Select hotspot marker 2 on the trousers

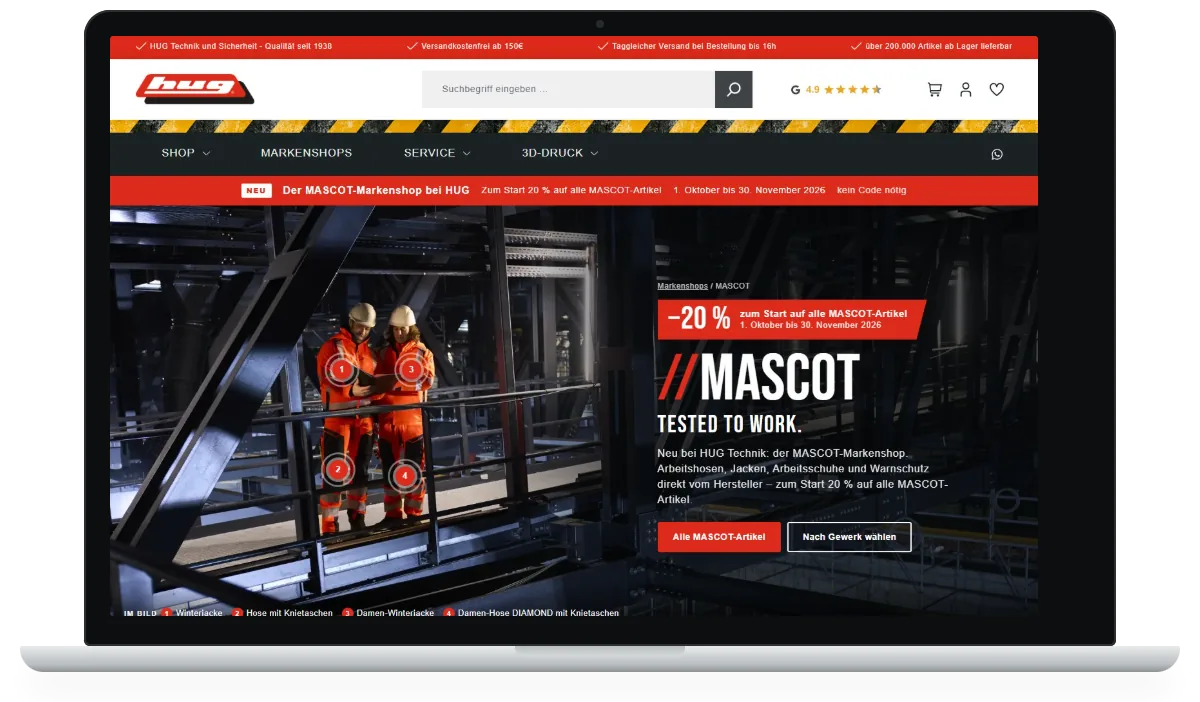click(338, 468)
